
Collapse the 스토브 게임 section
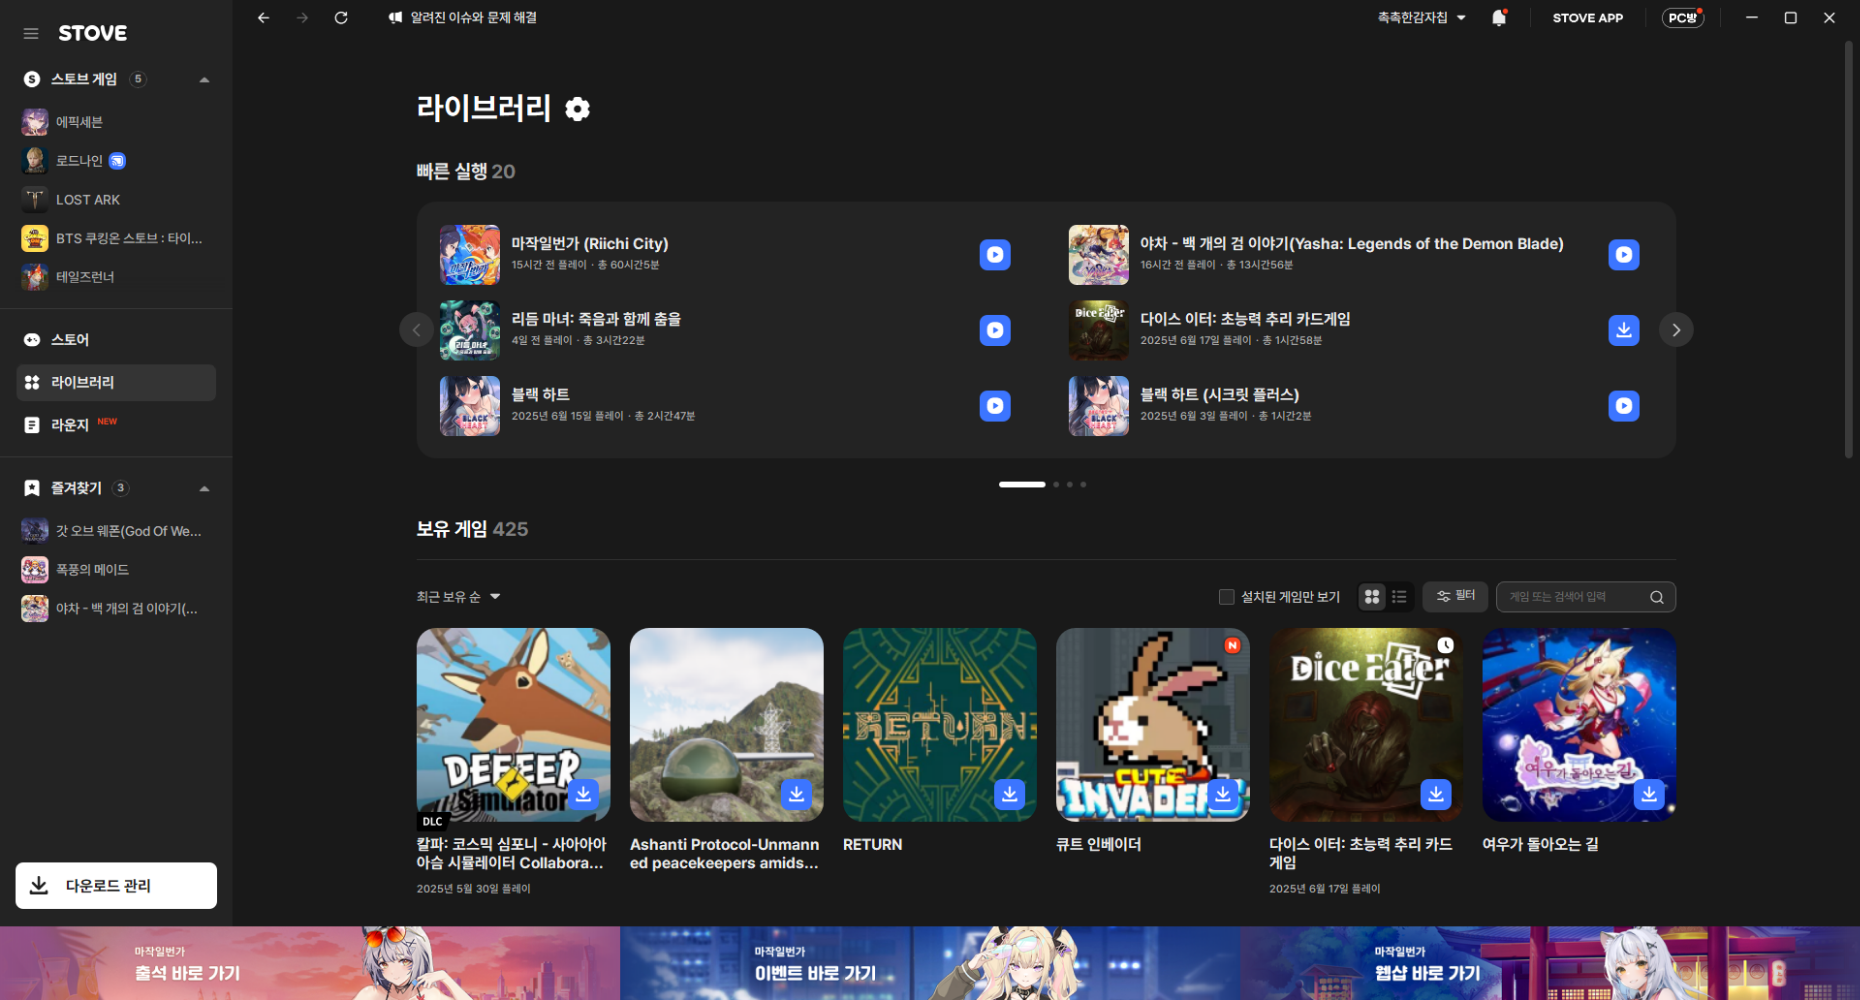click(204, 80)
